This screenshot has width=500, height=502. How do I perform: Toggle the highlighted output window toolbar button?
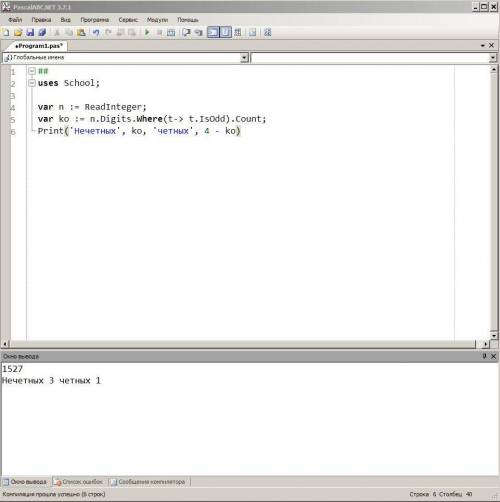(x=213, y=32)
